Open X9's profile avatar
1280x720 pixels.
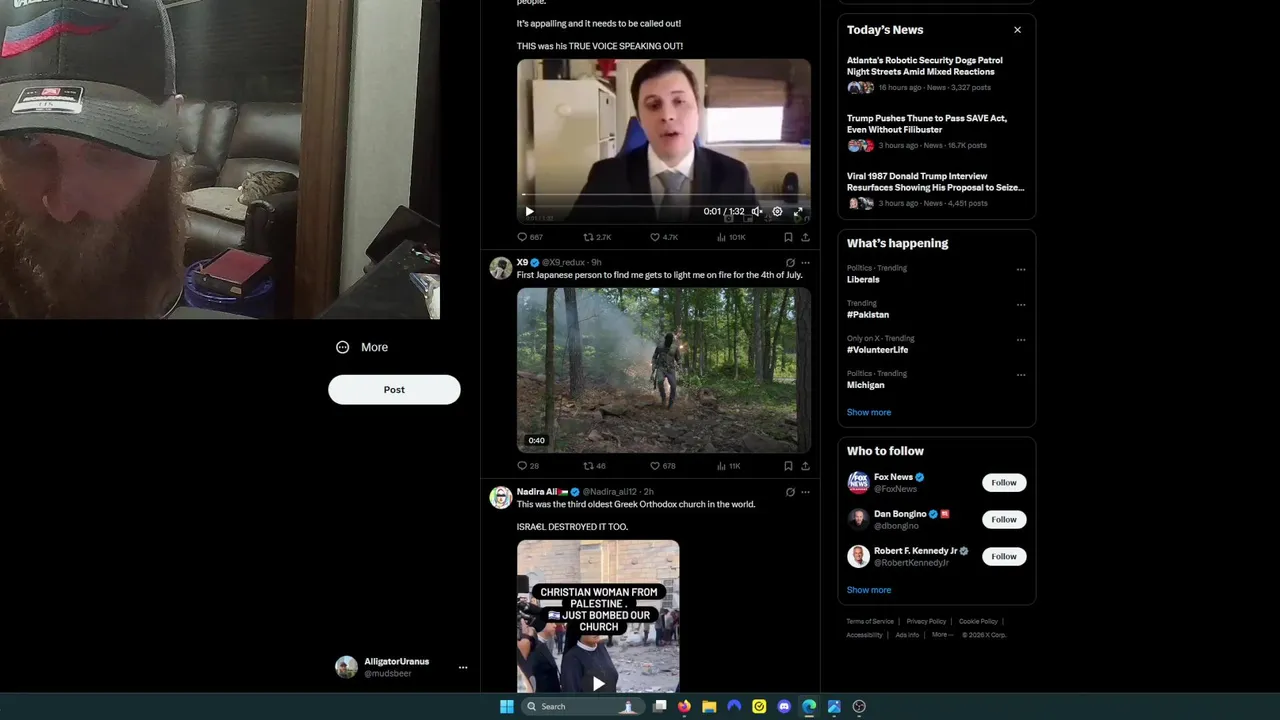pos(500,268)
